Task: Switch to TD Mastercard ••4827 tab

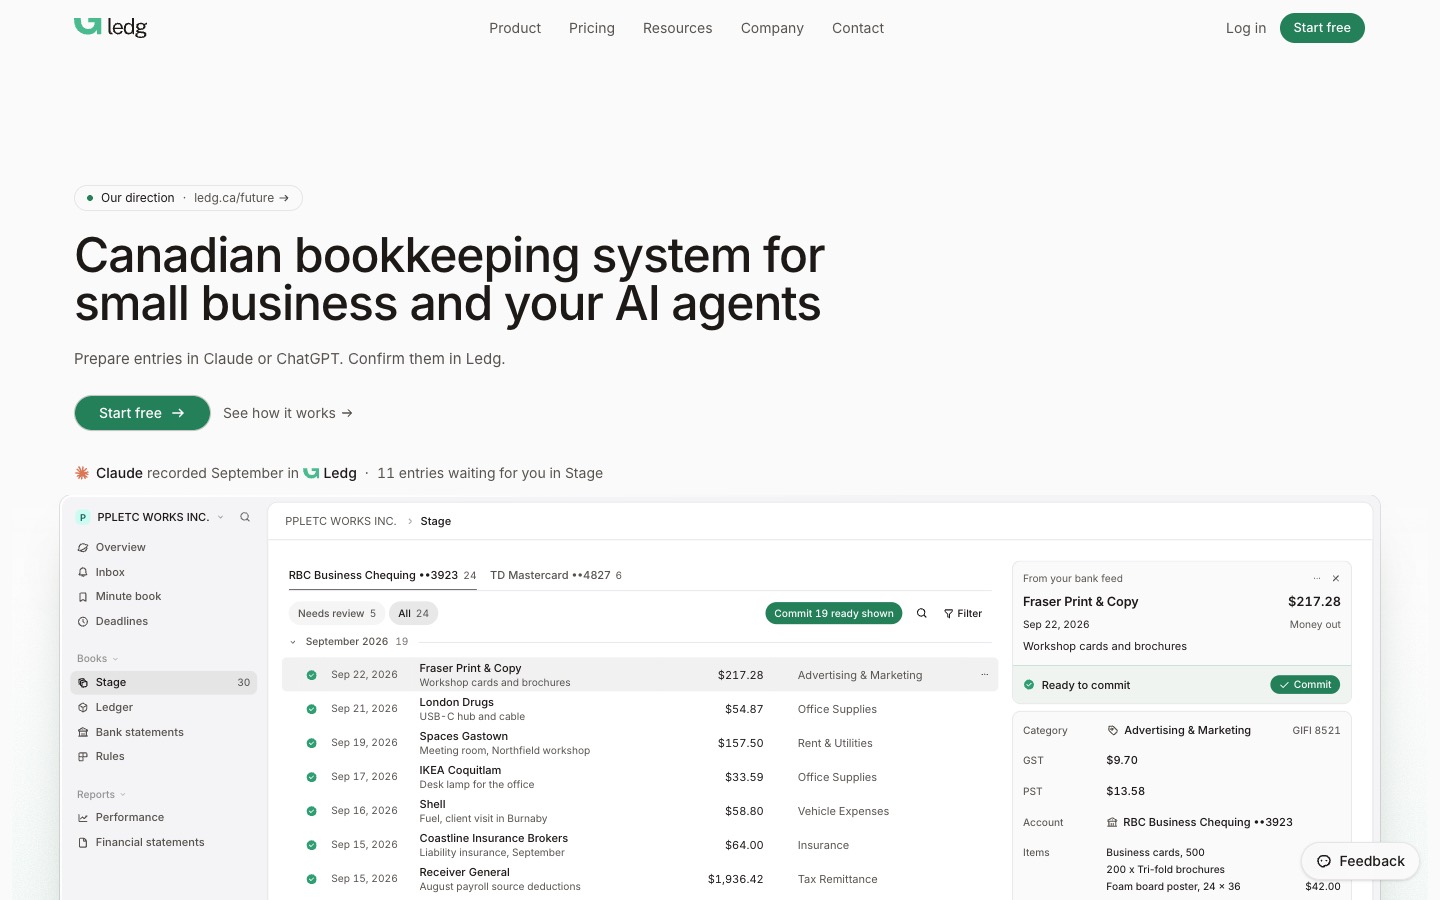Action: tap(556, 575)
